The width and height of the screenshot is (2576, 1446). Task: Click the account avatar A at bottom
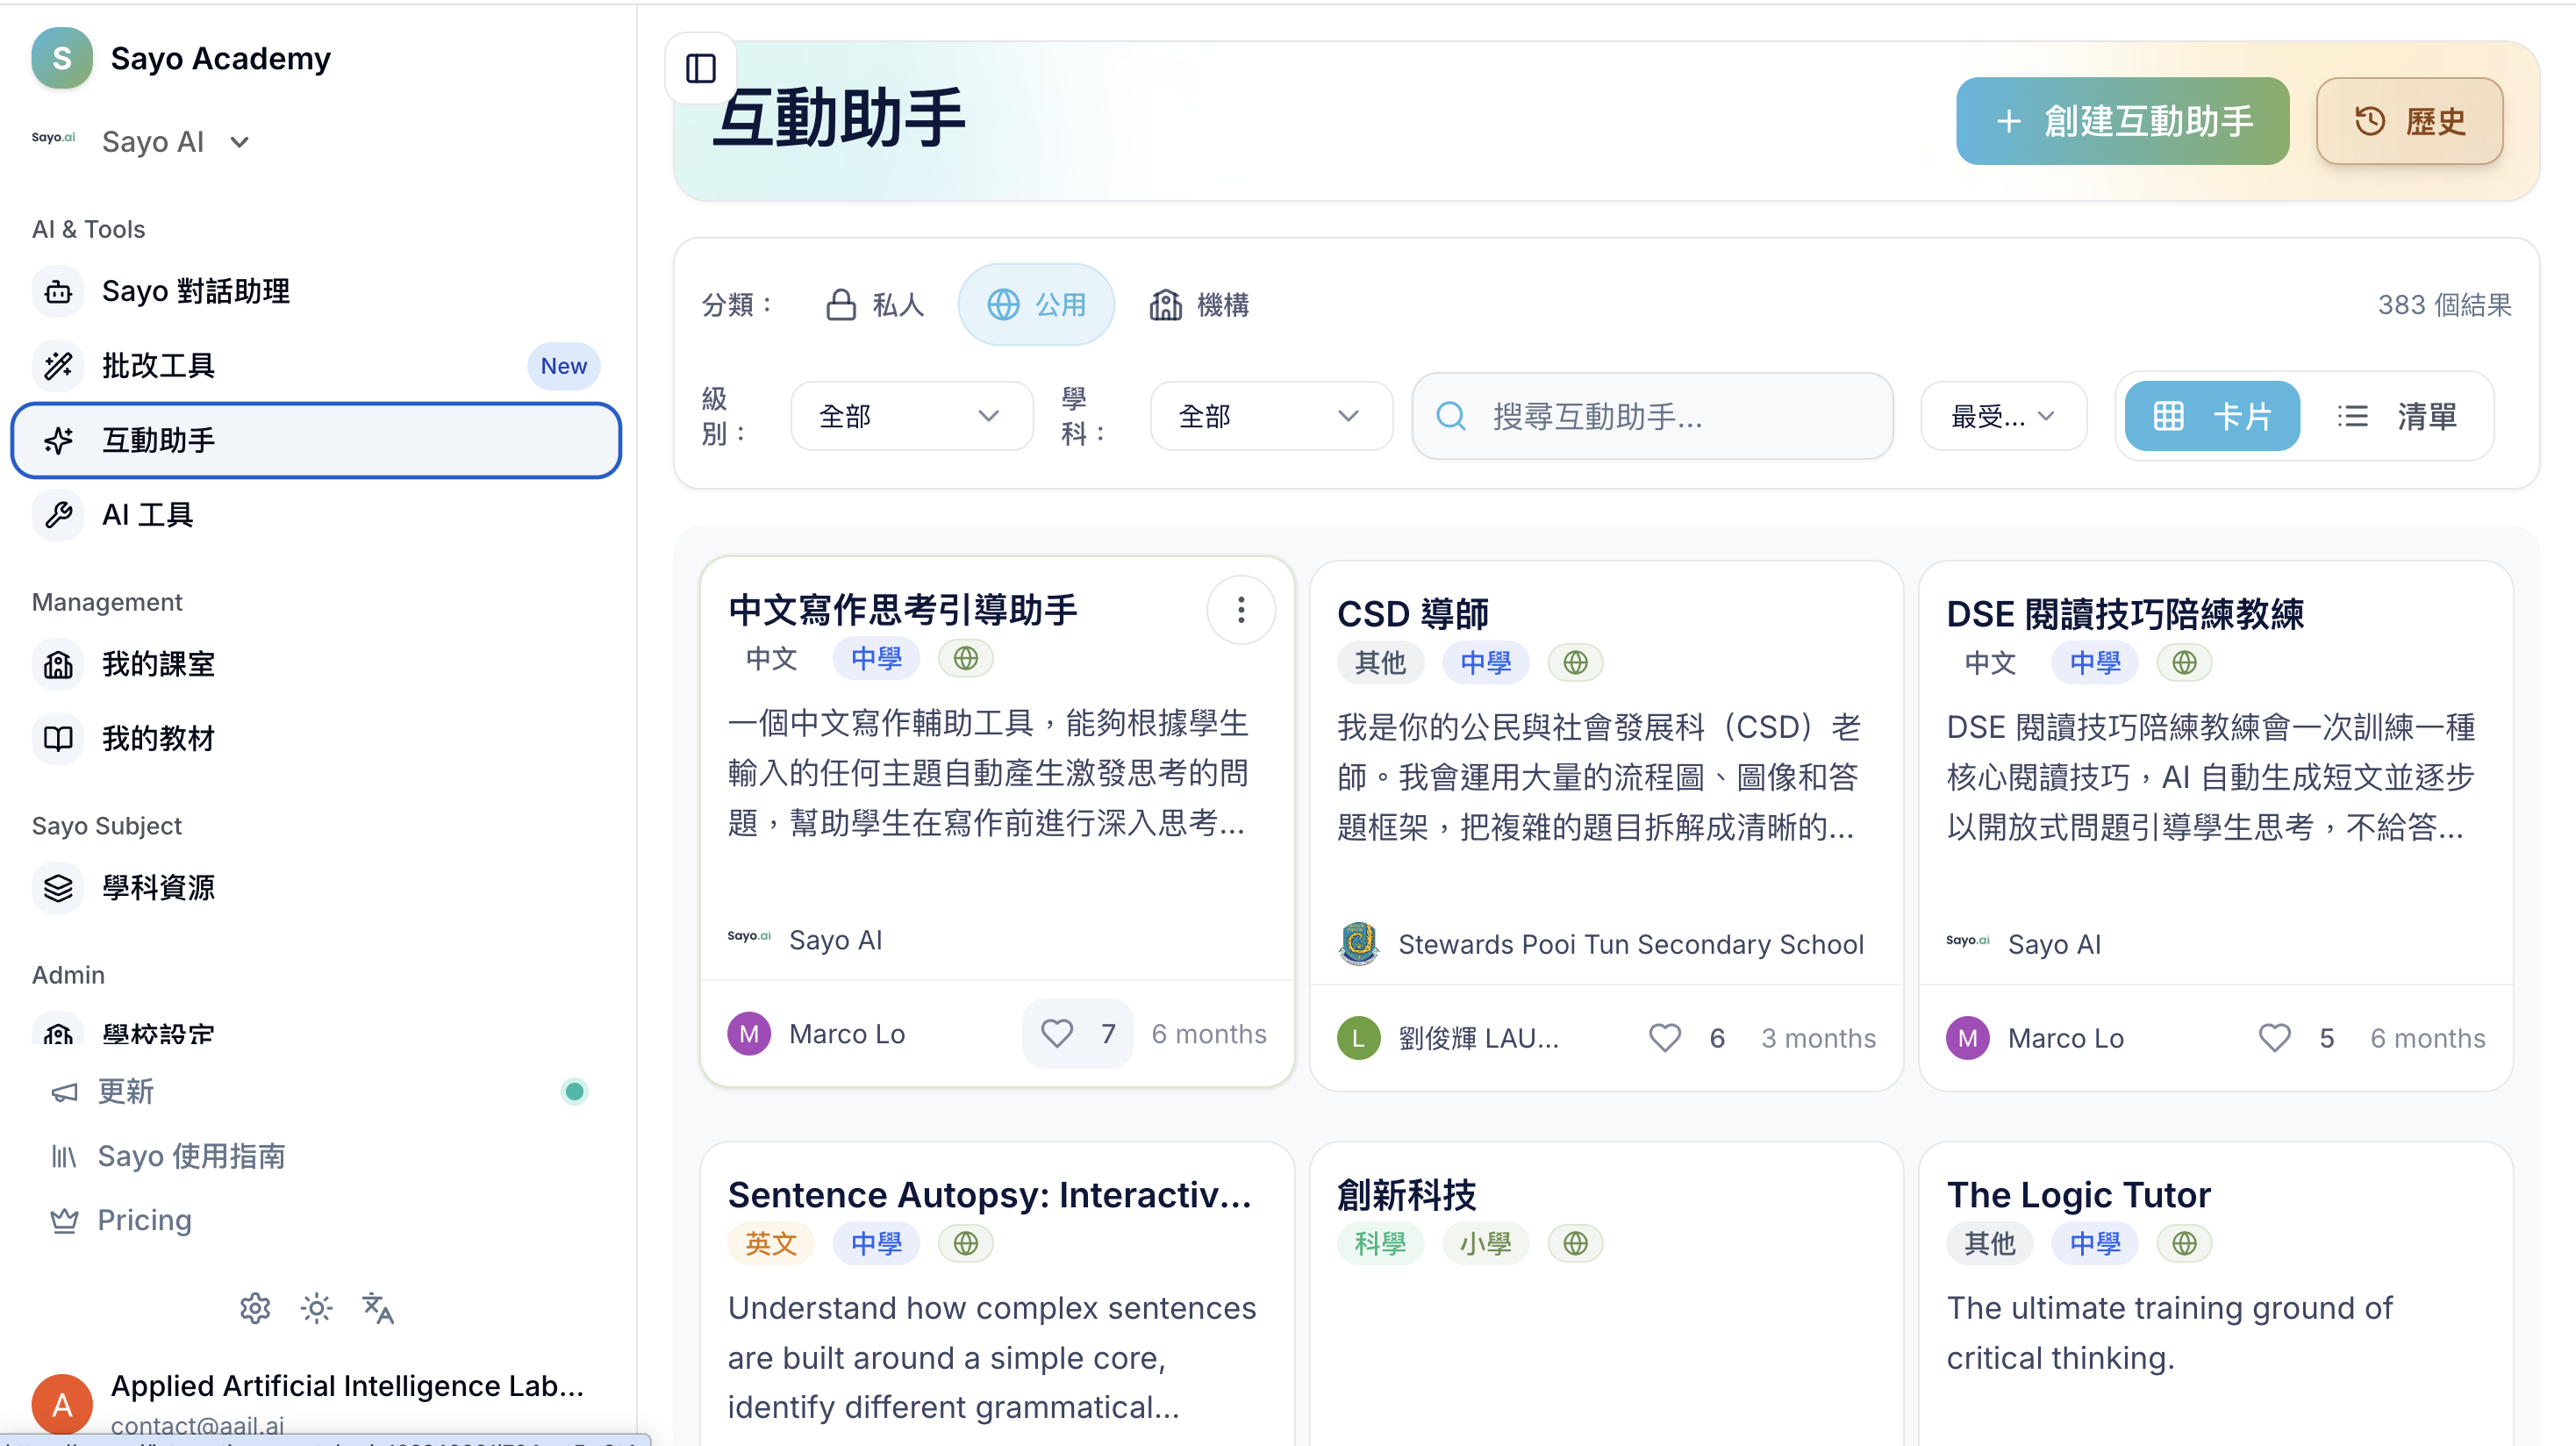click(x=62, y=1404)
